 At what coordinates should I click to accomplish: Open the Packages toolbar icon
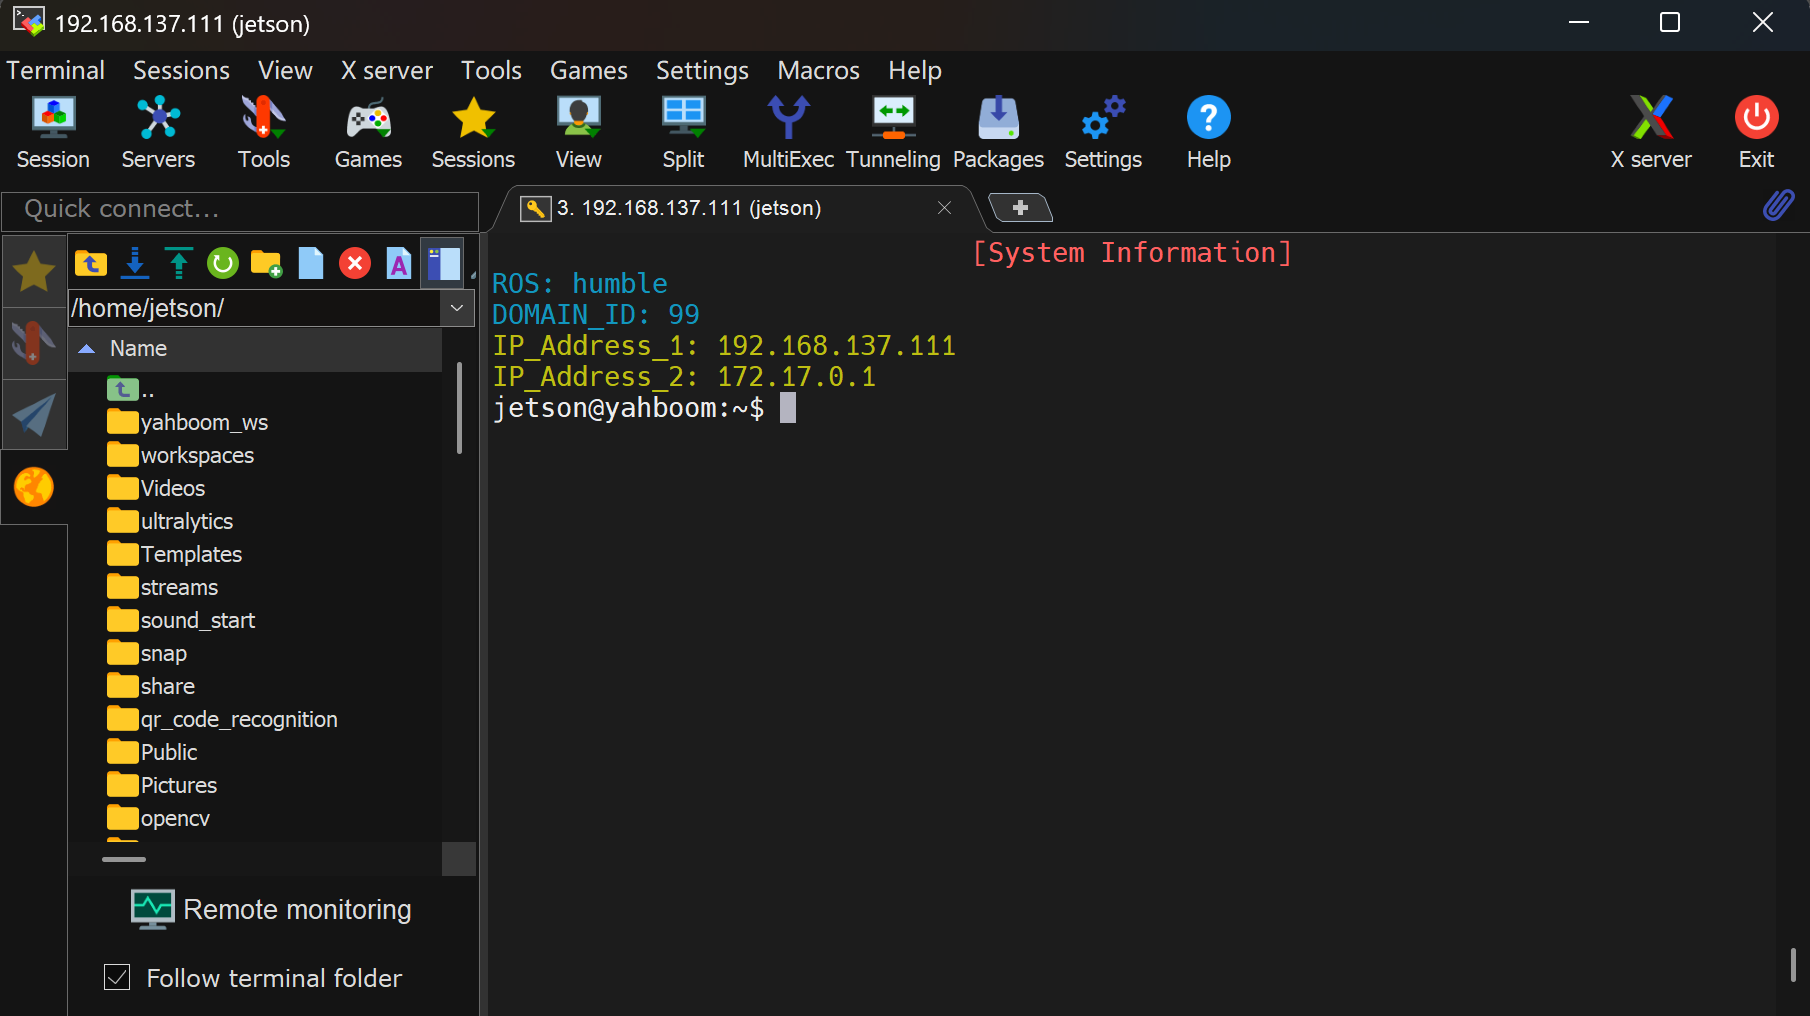coord(998,133)
